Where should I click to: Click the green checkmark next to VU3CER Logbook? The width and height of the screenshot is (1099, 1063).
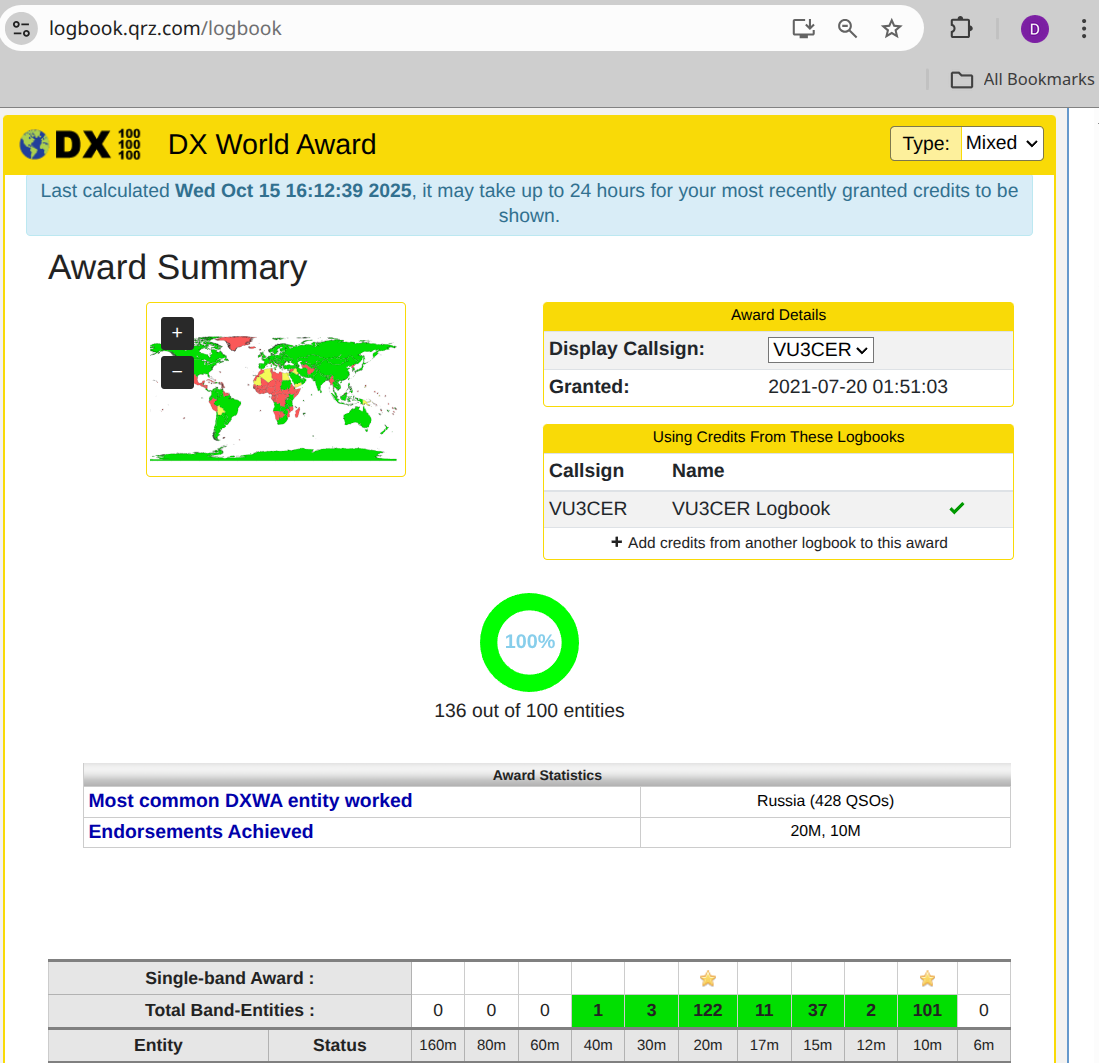point(956,508)
